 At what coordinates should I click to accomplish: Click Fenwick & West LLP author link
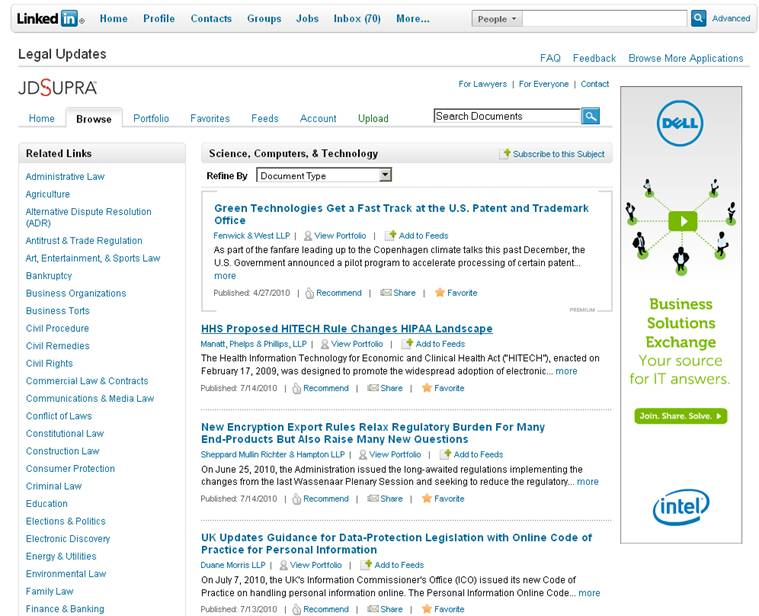pyautogui.click(x=252, y=236)
